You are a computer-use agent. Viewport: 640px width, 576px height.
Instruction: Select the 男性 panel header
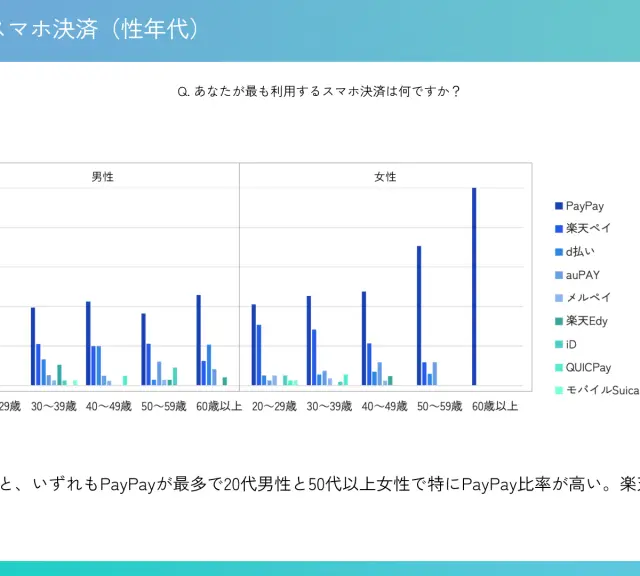click(102, 177)
